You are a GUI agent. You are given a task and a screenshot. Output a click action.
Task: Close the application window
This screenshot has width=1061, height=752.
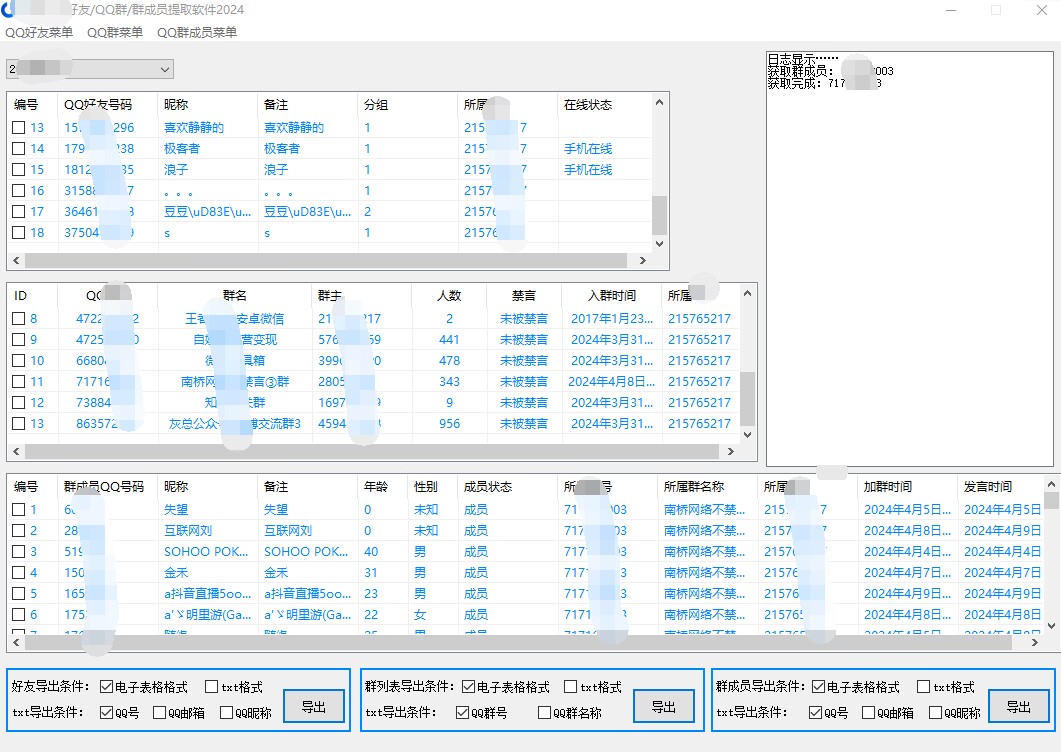[1042, 10]
